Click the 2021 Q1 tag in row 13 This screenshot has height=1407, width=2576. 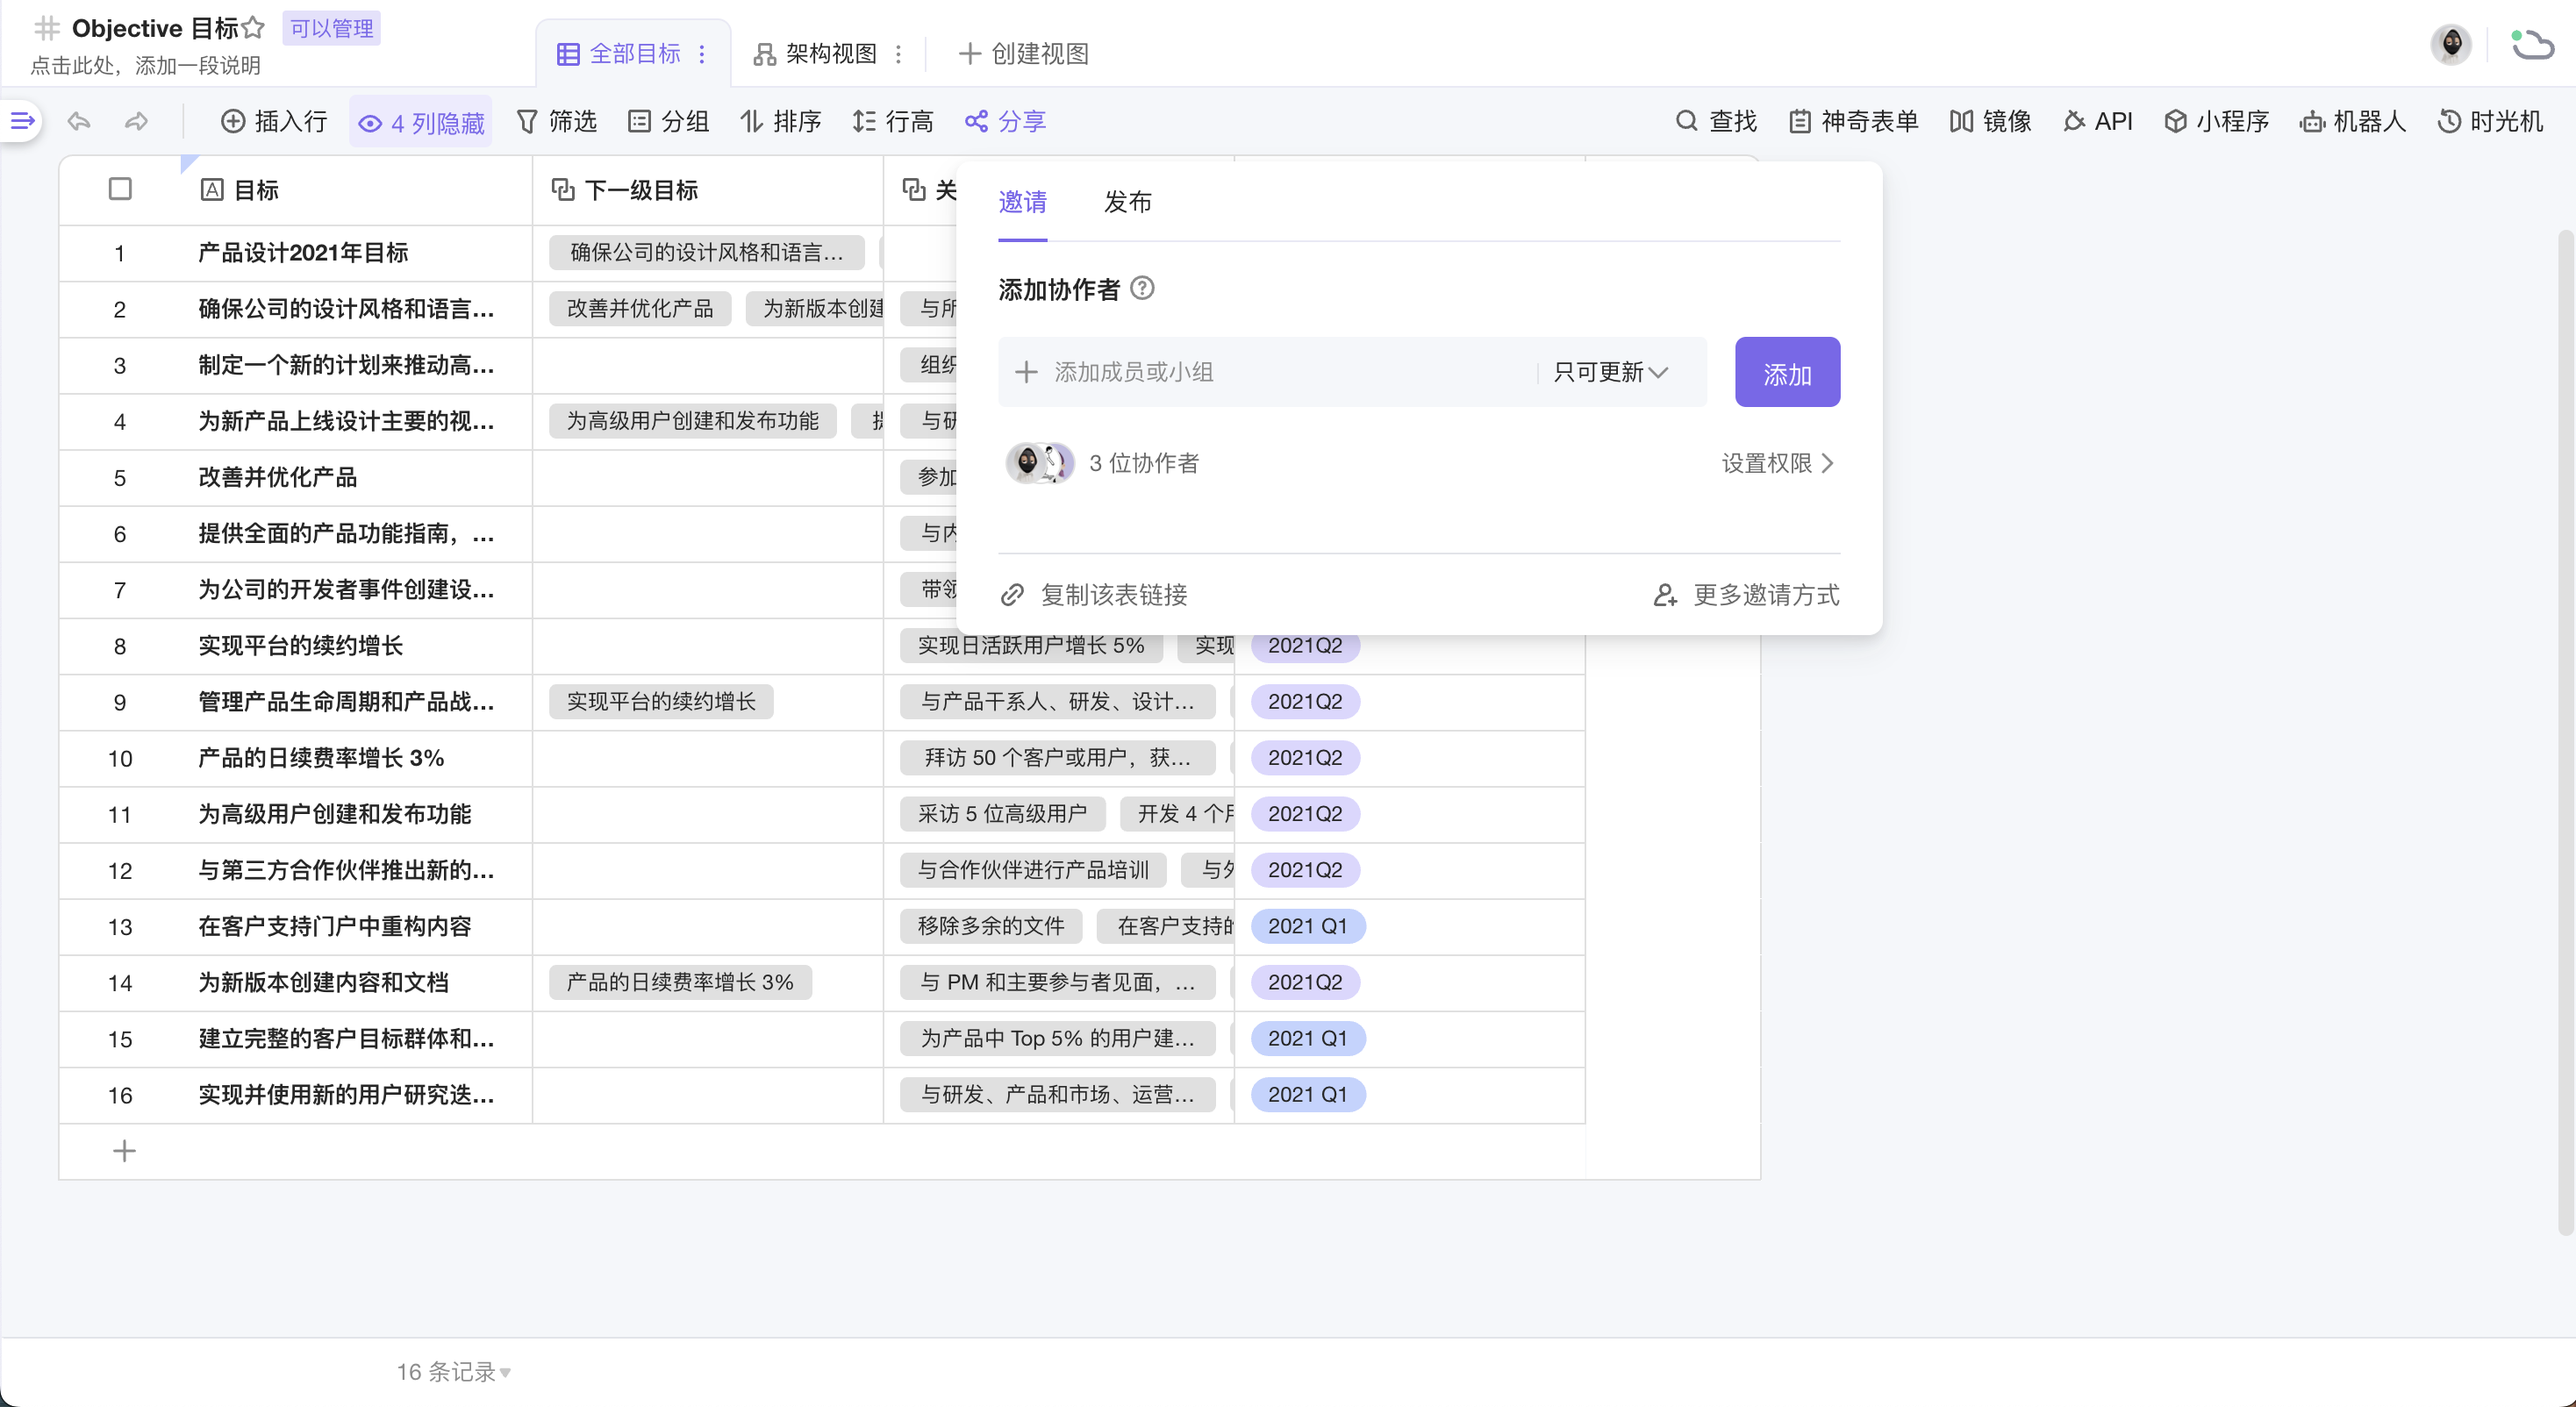pos(1307,926)
